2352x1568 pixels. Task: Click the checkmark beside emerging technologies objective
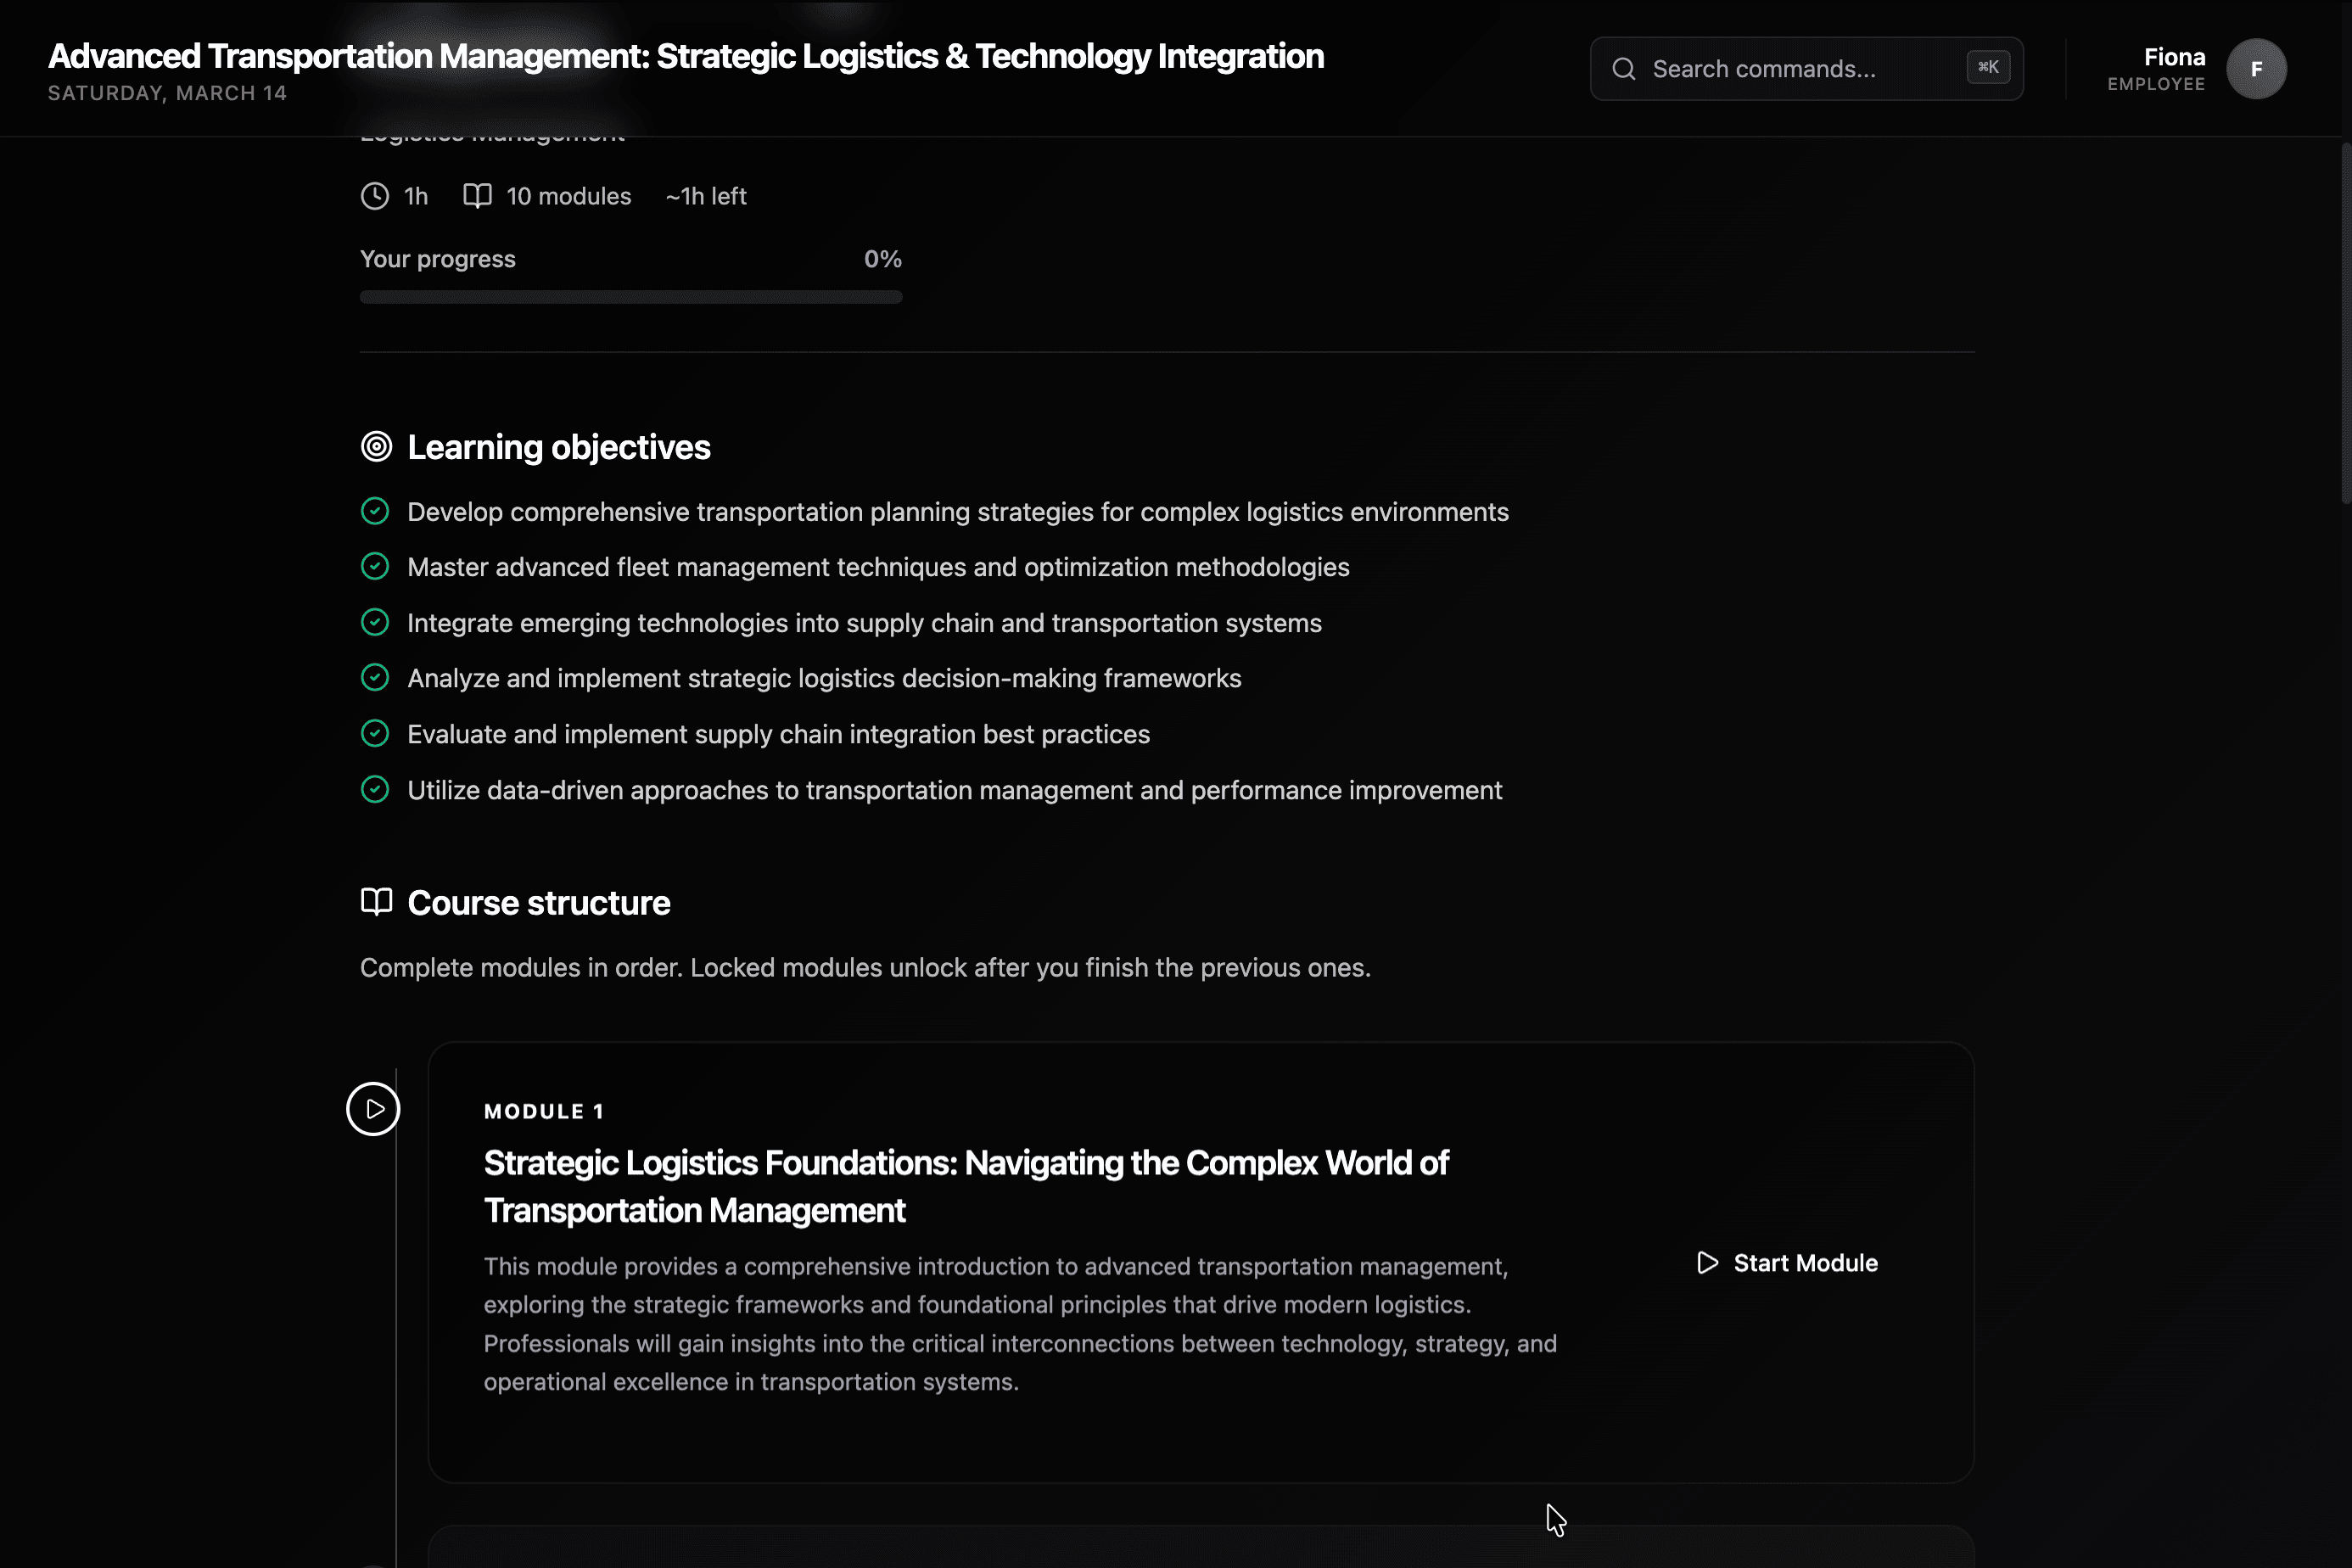(x=375, y=623)
